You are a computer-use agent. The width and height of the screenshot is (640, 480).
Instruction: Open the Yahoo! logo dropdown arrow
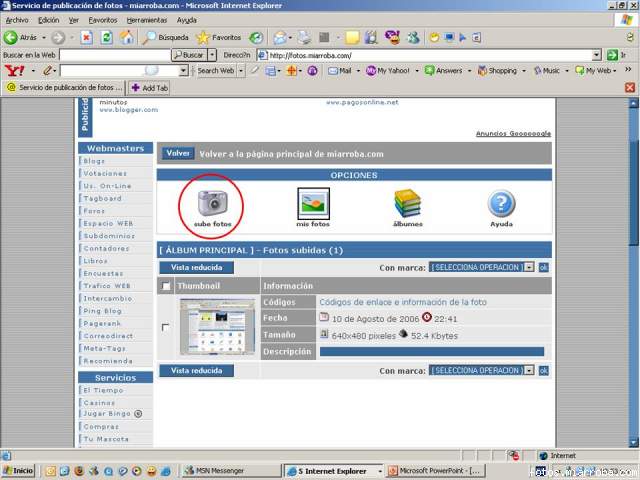click(x=33, y=71)
